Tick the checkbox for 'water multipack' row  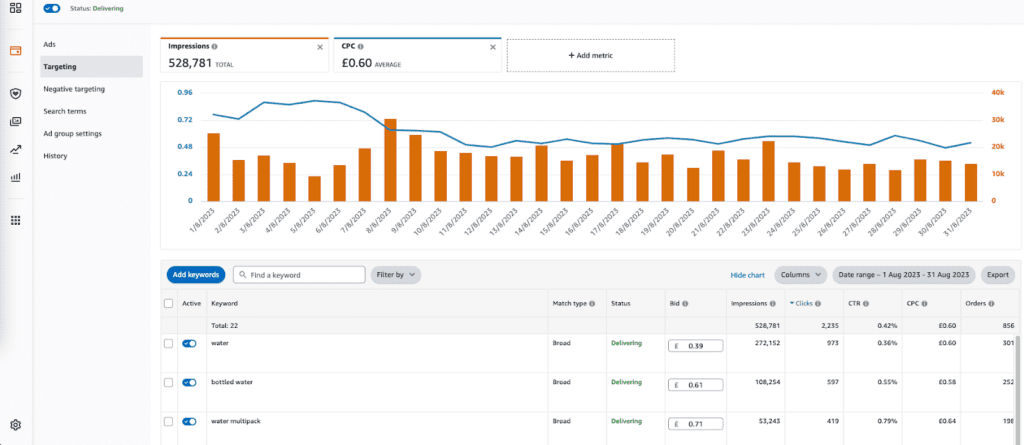(168, 421)
